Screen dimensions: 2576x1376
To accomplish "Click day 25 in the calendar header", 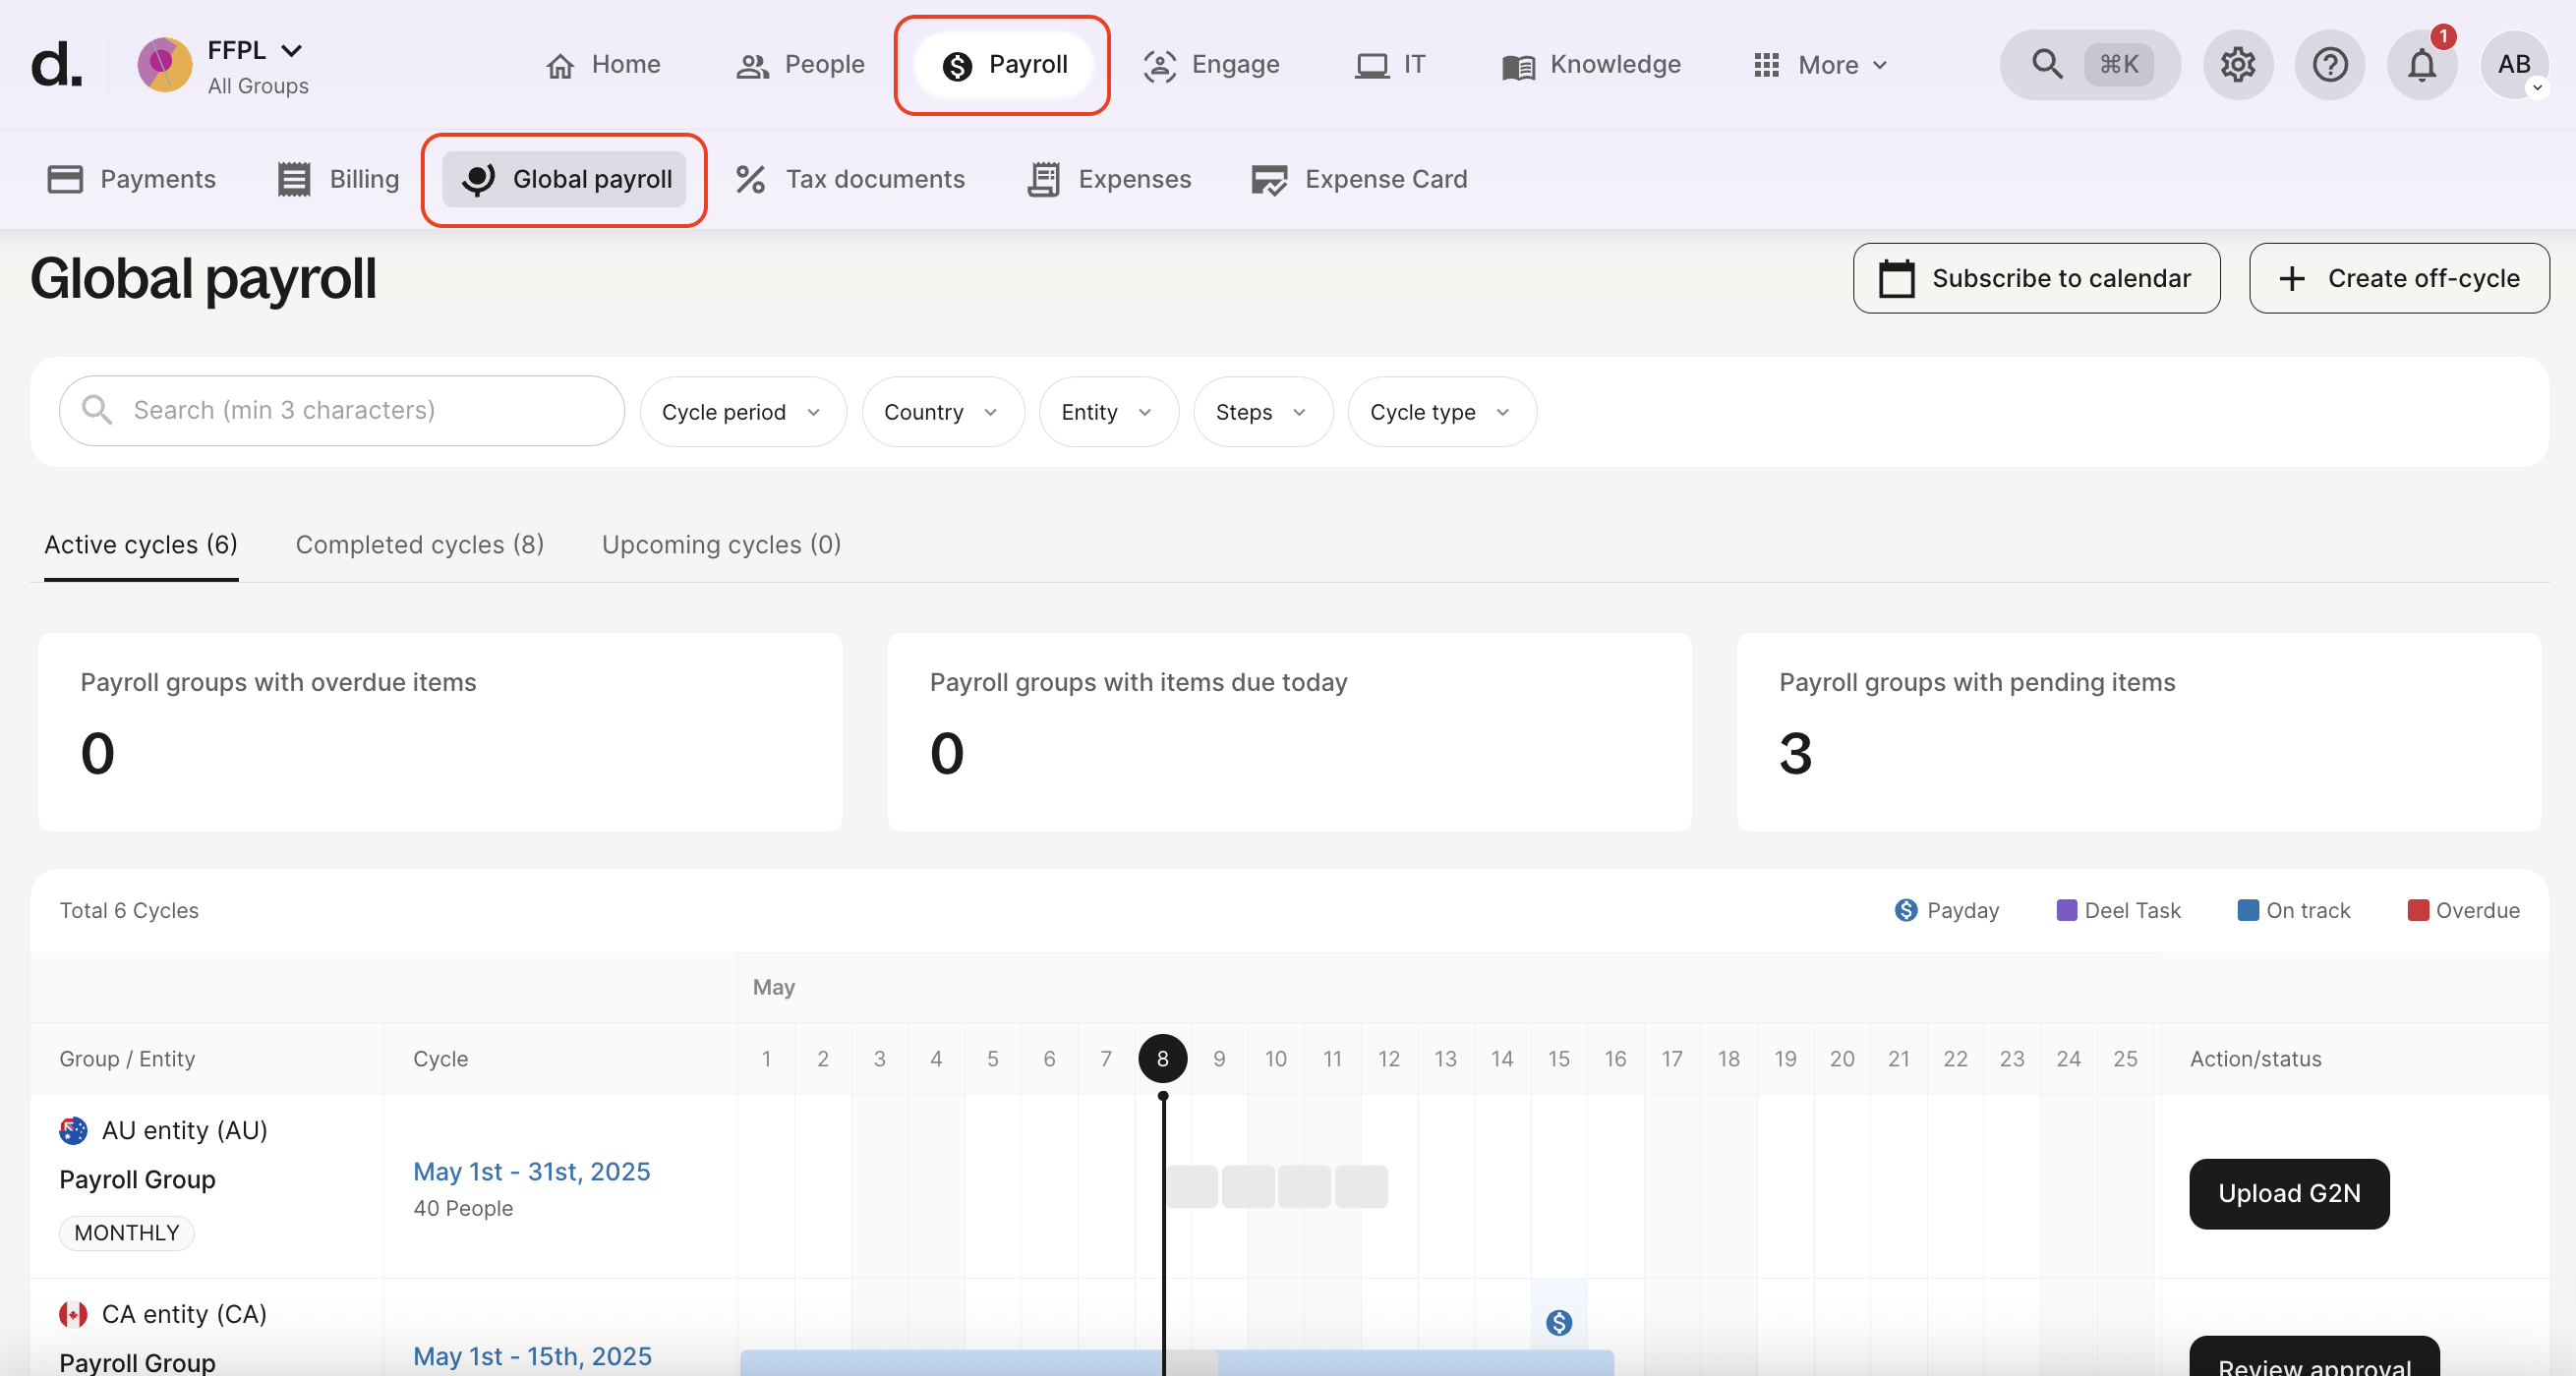I will pos(2125,1059).
